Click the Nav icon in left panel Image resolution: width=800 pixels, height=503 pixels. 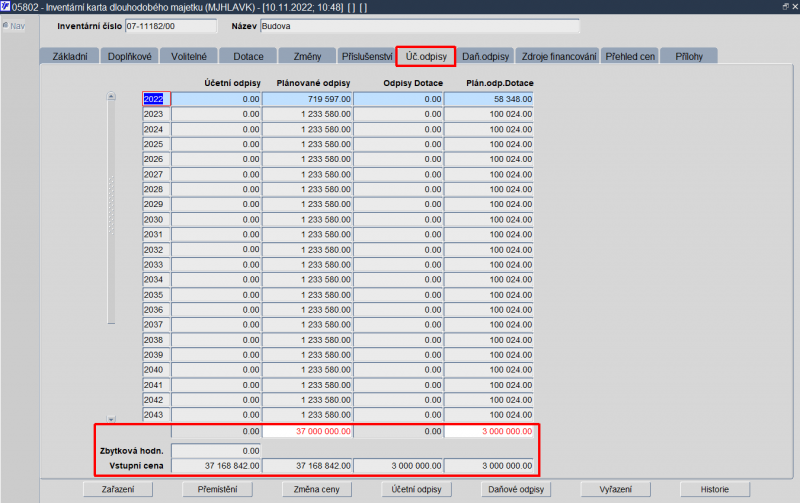tap(5, 26)
